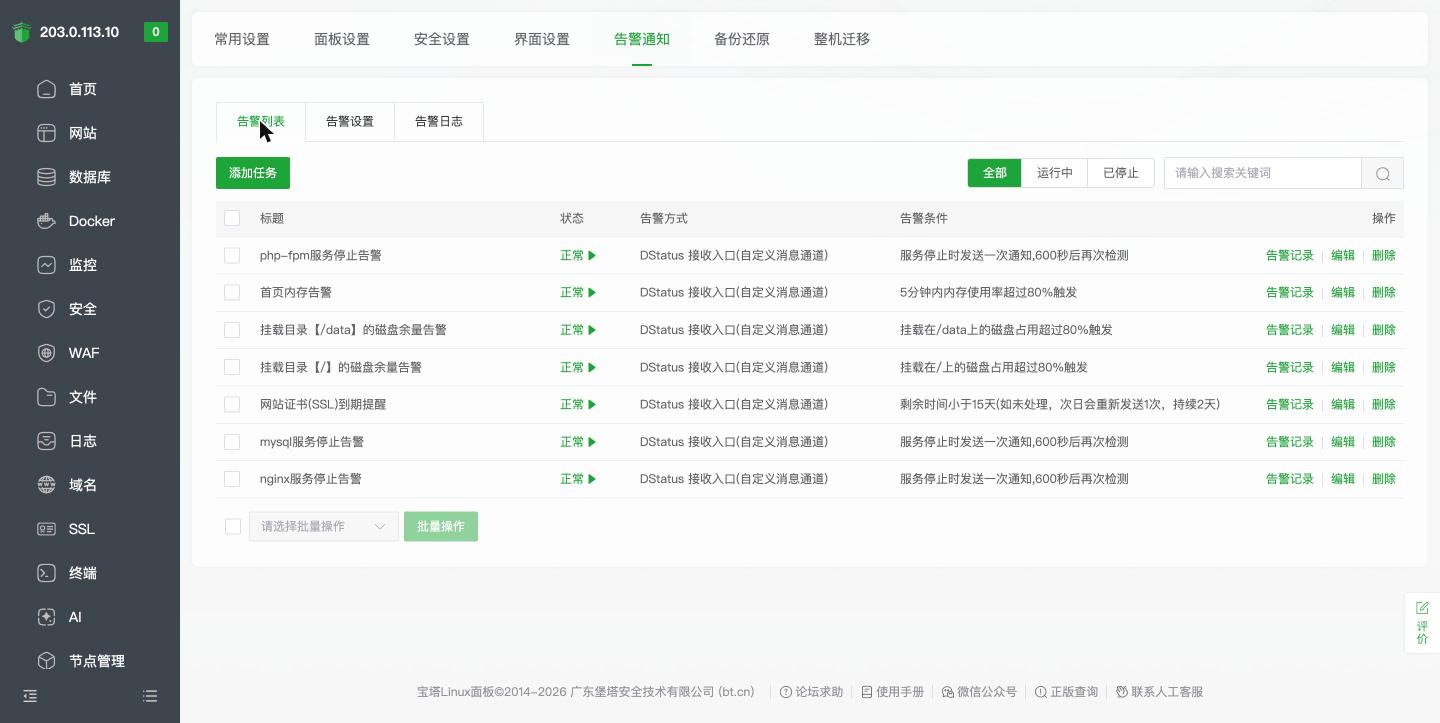The image size is (1440, 723).
Task: Open the 首页 home icon in sidebar
Action: click(x=46, y=89)
